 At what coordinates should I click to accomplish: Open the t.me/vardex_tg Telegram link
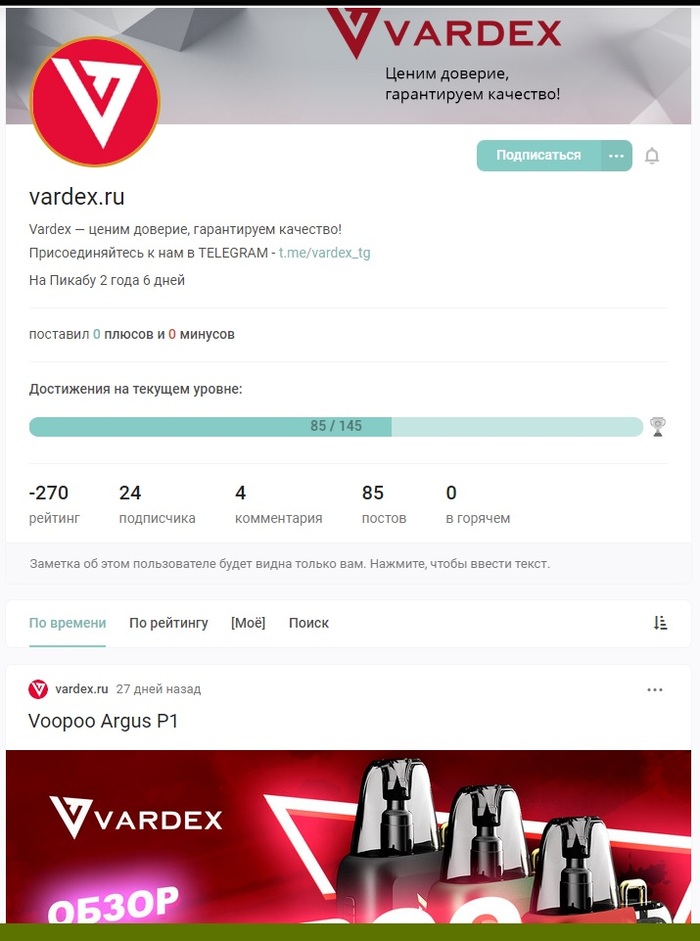tap(324, 253)
